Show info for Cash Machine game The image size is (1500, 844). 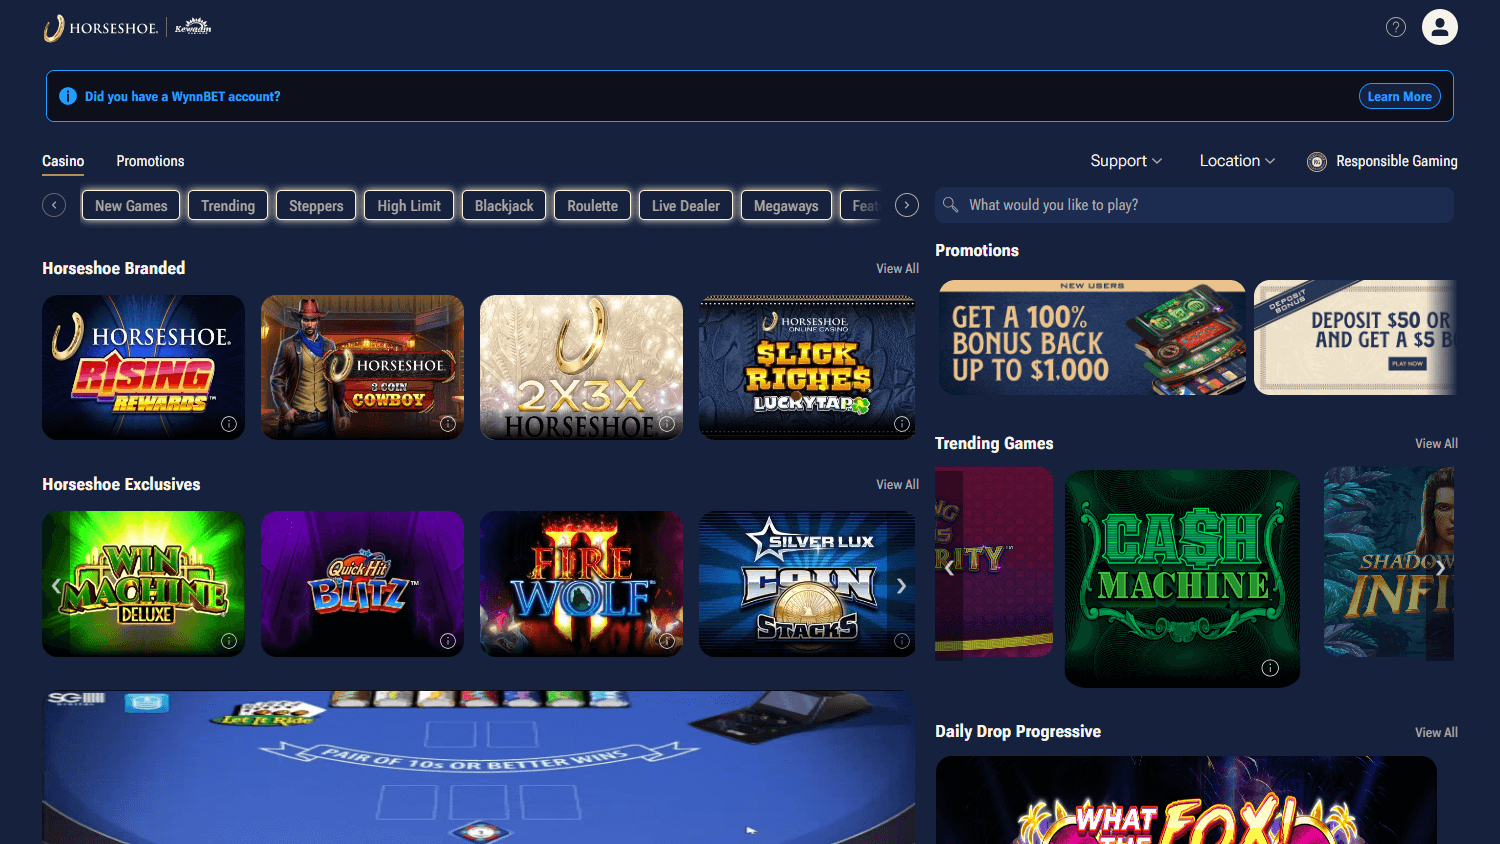point(1270,668)
